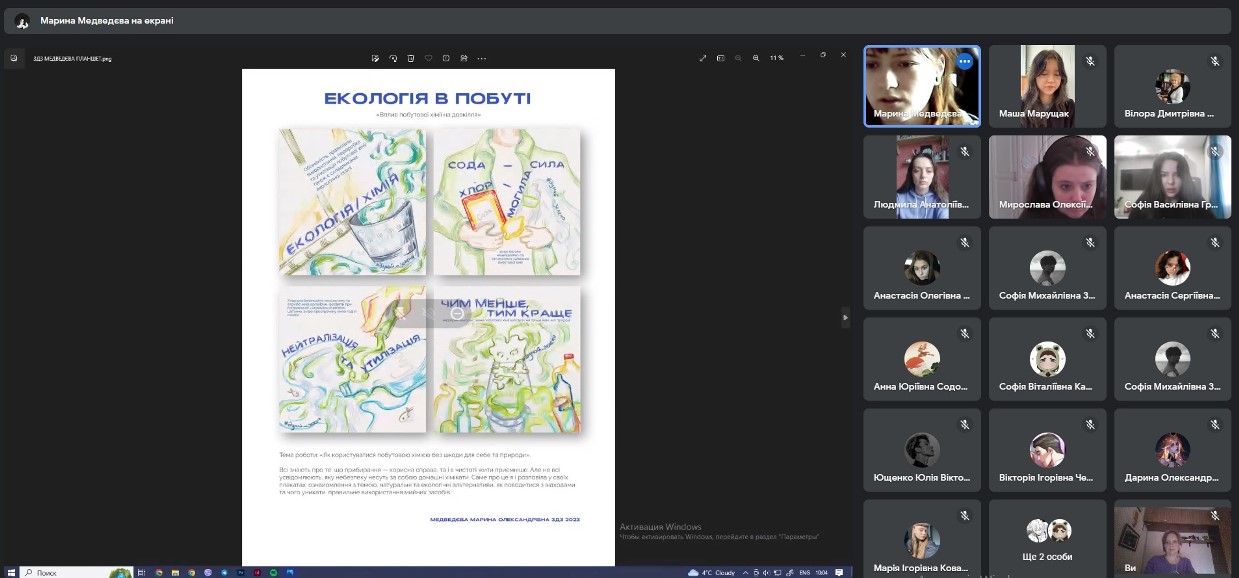Click the Photos app icon beside the file name

tap(14, 58)
